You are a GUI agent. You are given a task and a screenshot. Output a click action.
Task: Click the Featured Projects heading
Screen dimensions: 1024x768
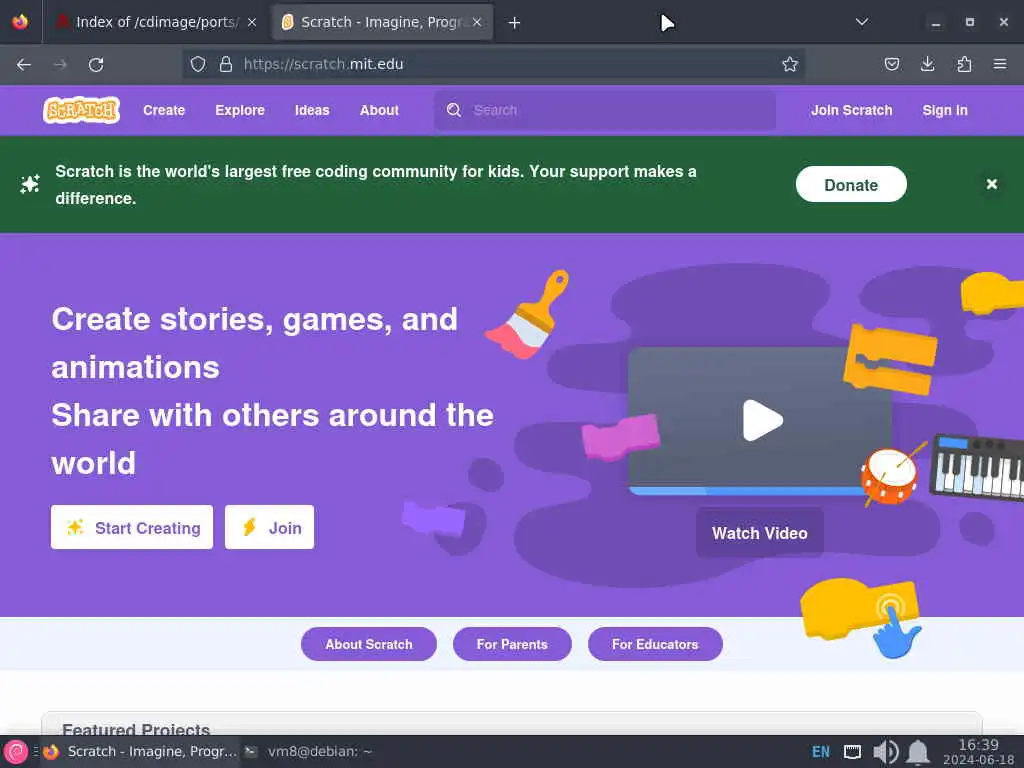(136, 729)
